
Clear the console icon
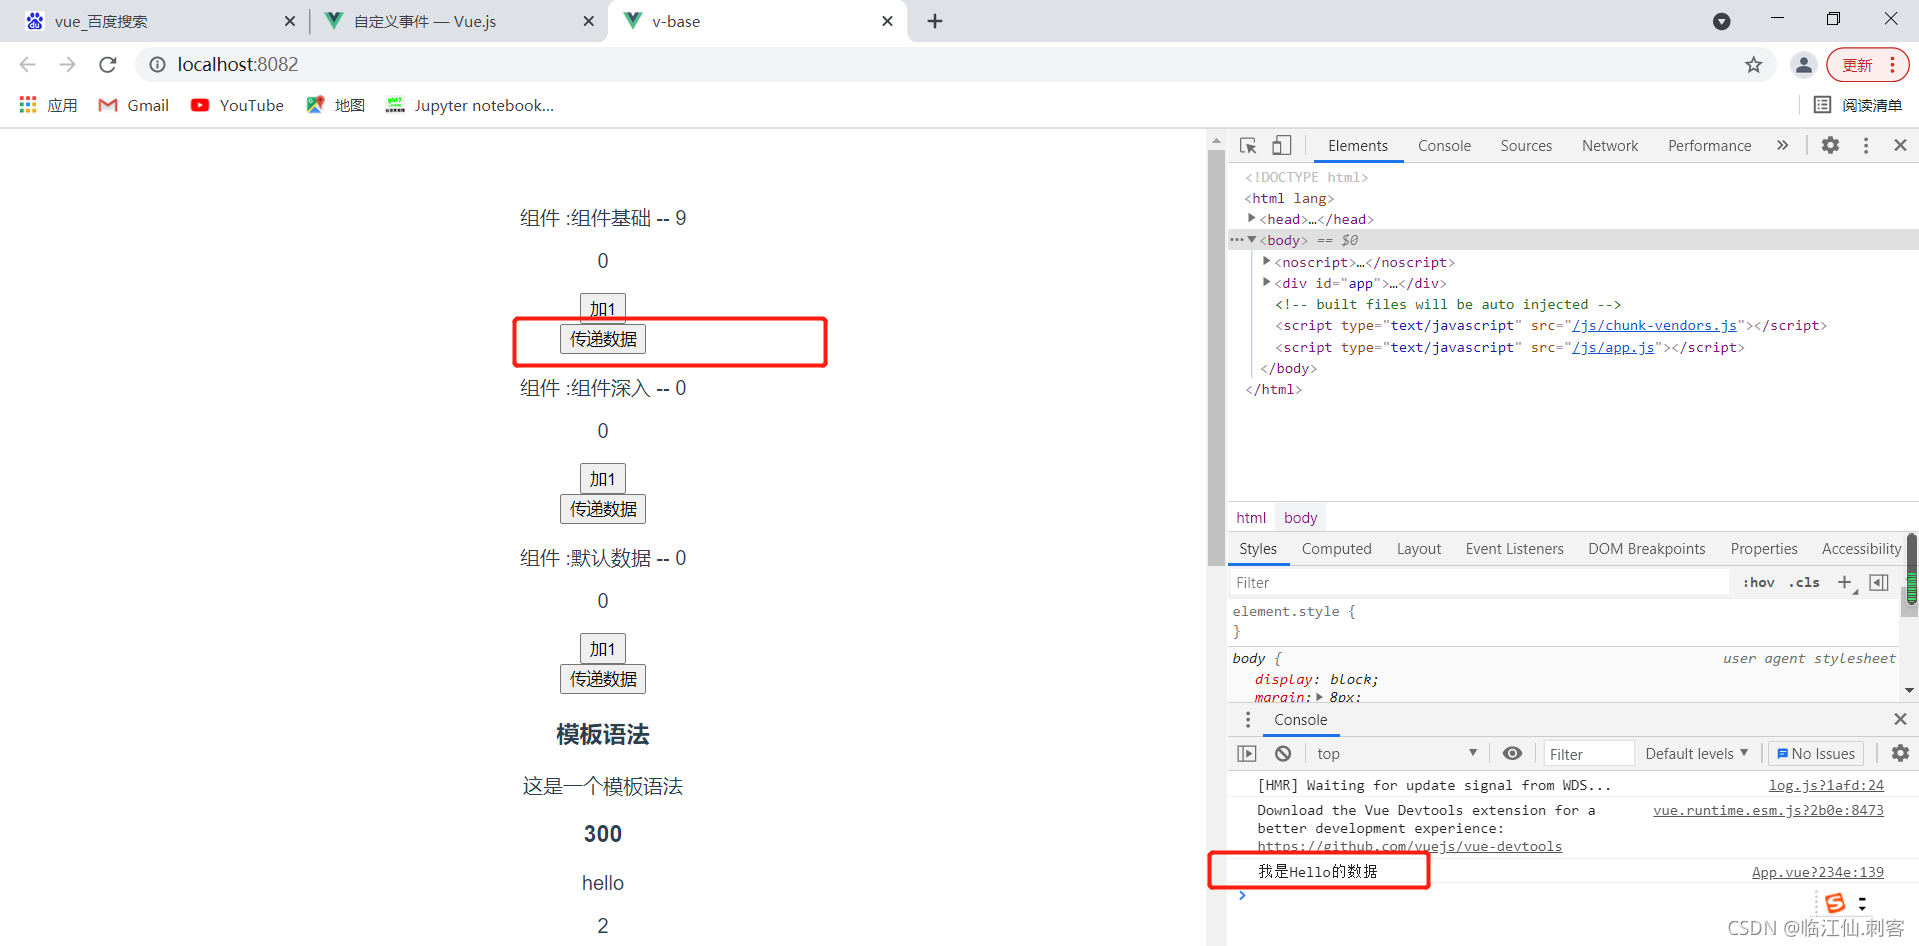point(1283,754)
